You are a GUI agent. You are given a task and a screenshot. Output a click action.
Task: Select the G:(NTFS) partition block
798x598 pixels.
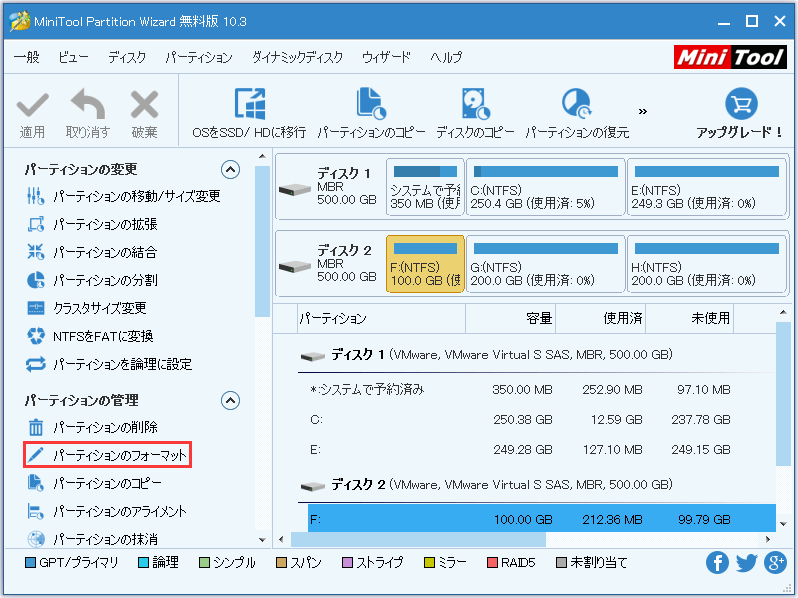(x=545, y=265)
